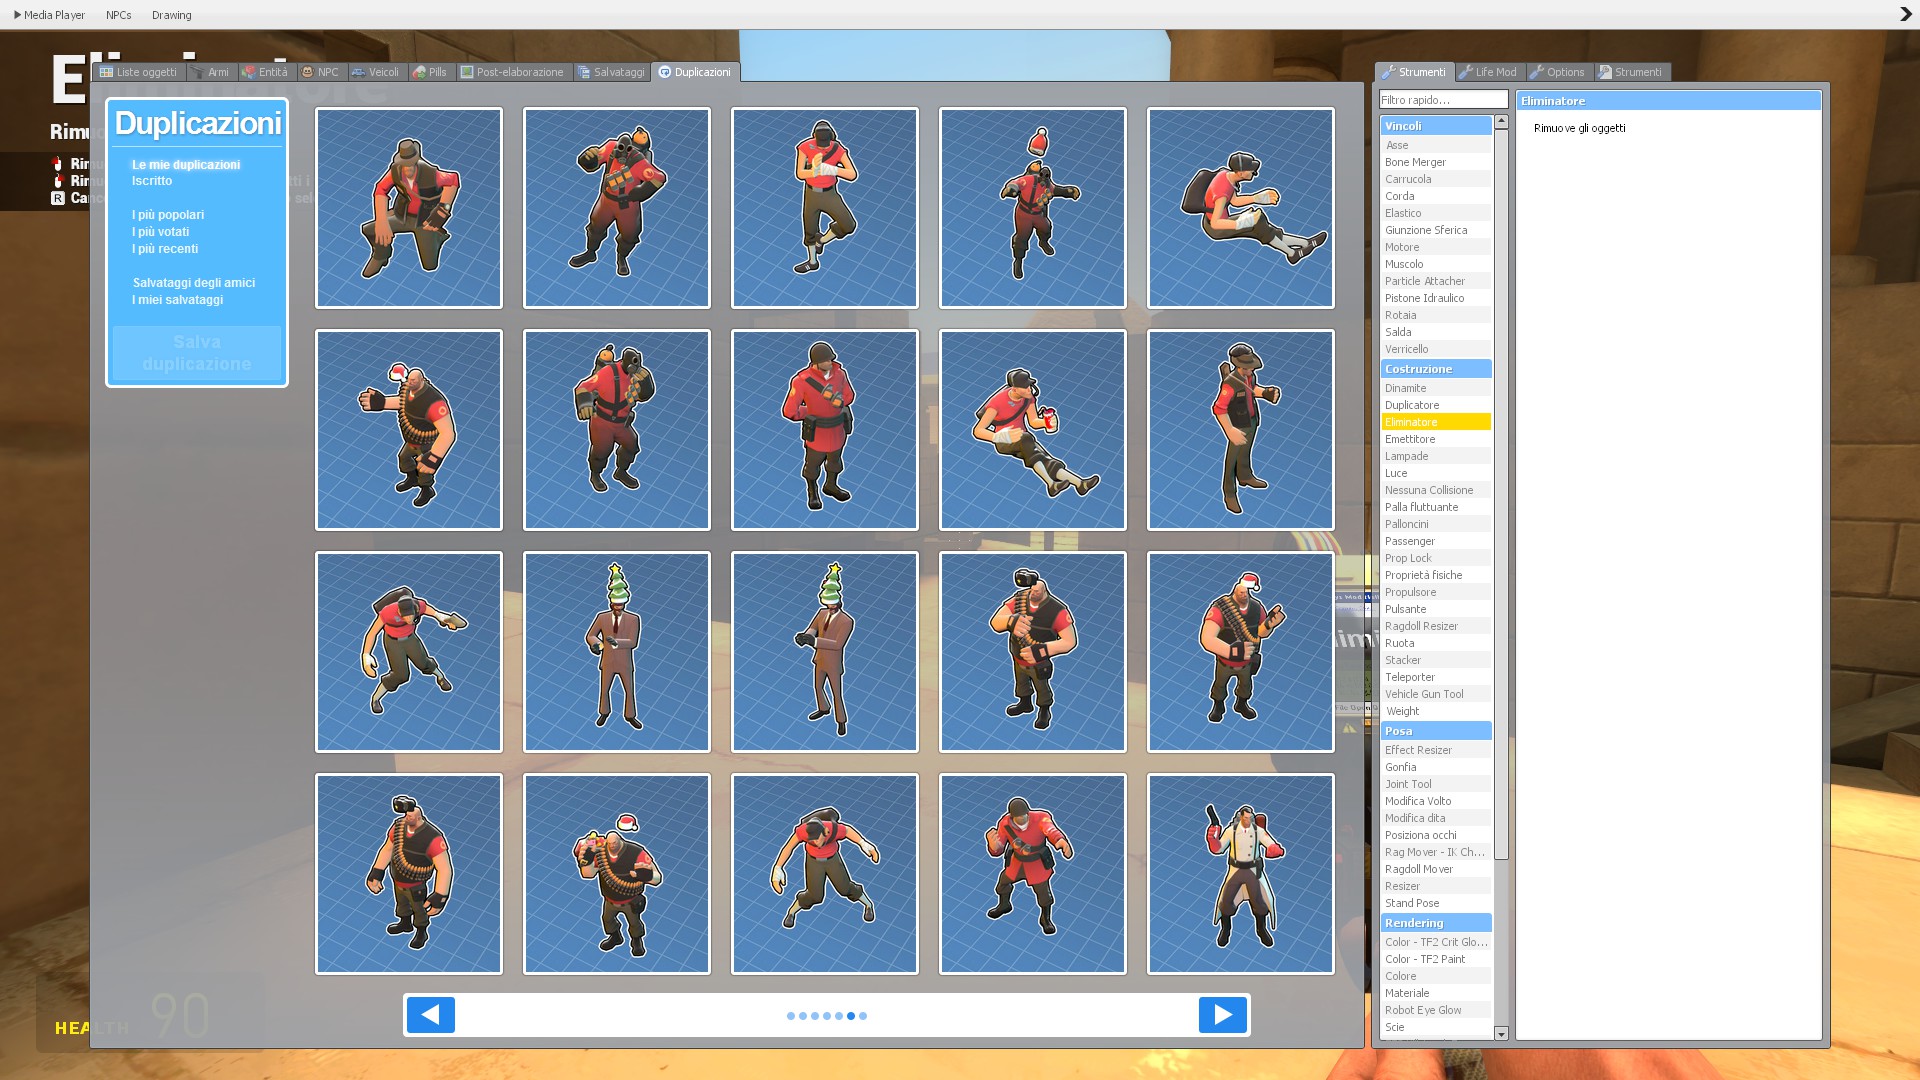Click the Salva duplicazione button
1920x1080 pixels.
click(197, 353)
